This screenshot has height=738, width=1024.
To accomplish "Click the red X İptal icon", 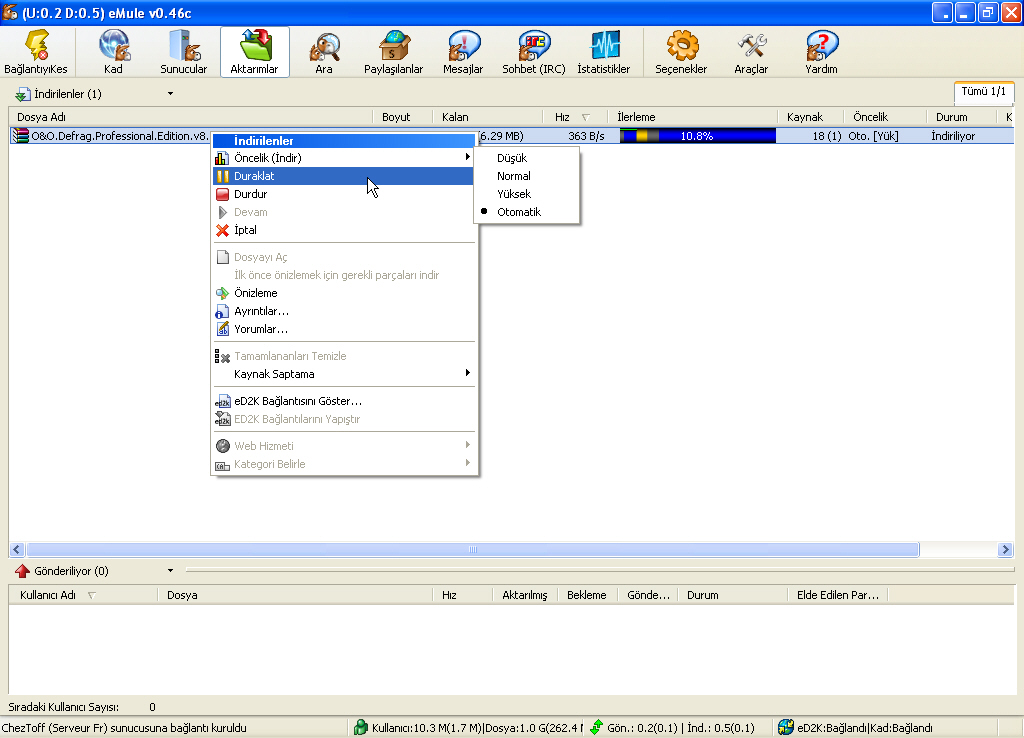I will pos(223,230).
